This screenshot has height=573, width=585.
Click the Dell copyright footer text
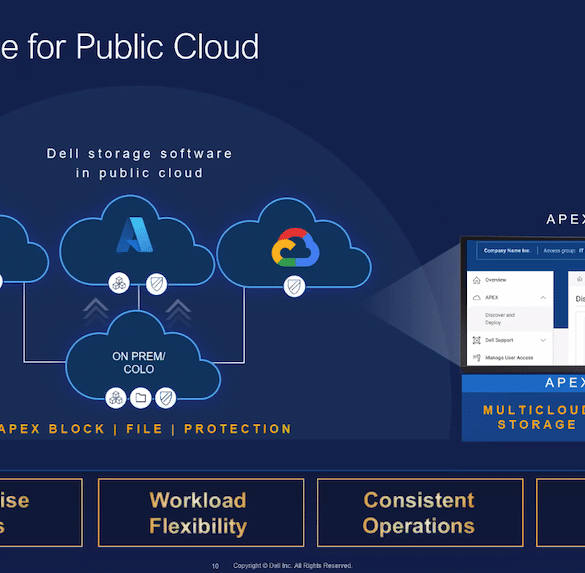tap(293, 566)
